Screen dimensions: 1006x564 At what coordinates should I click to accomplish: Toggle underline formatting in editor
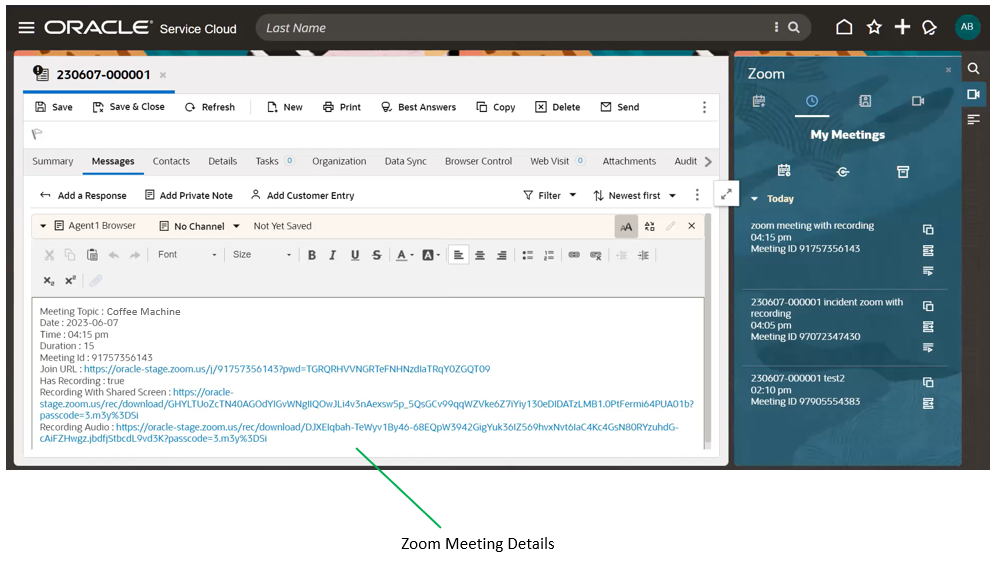[x=355, y=255]
